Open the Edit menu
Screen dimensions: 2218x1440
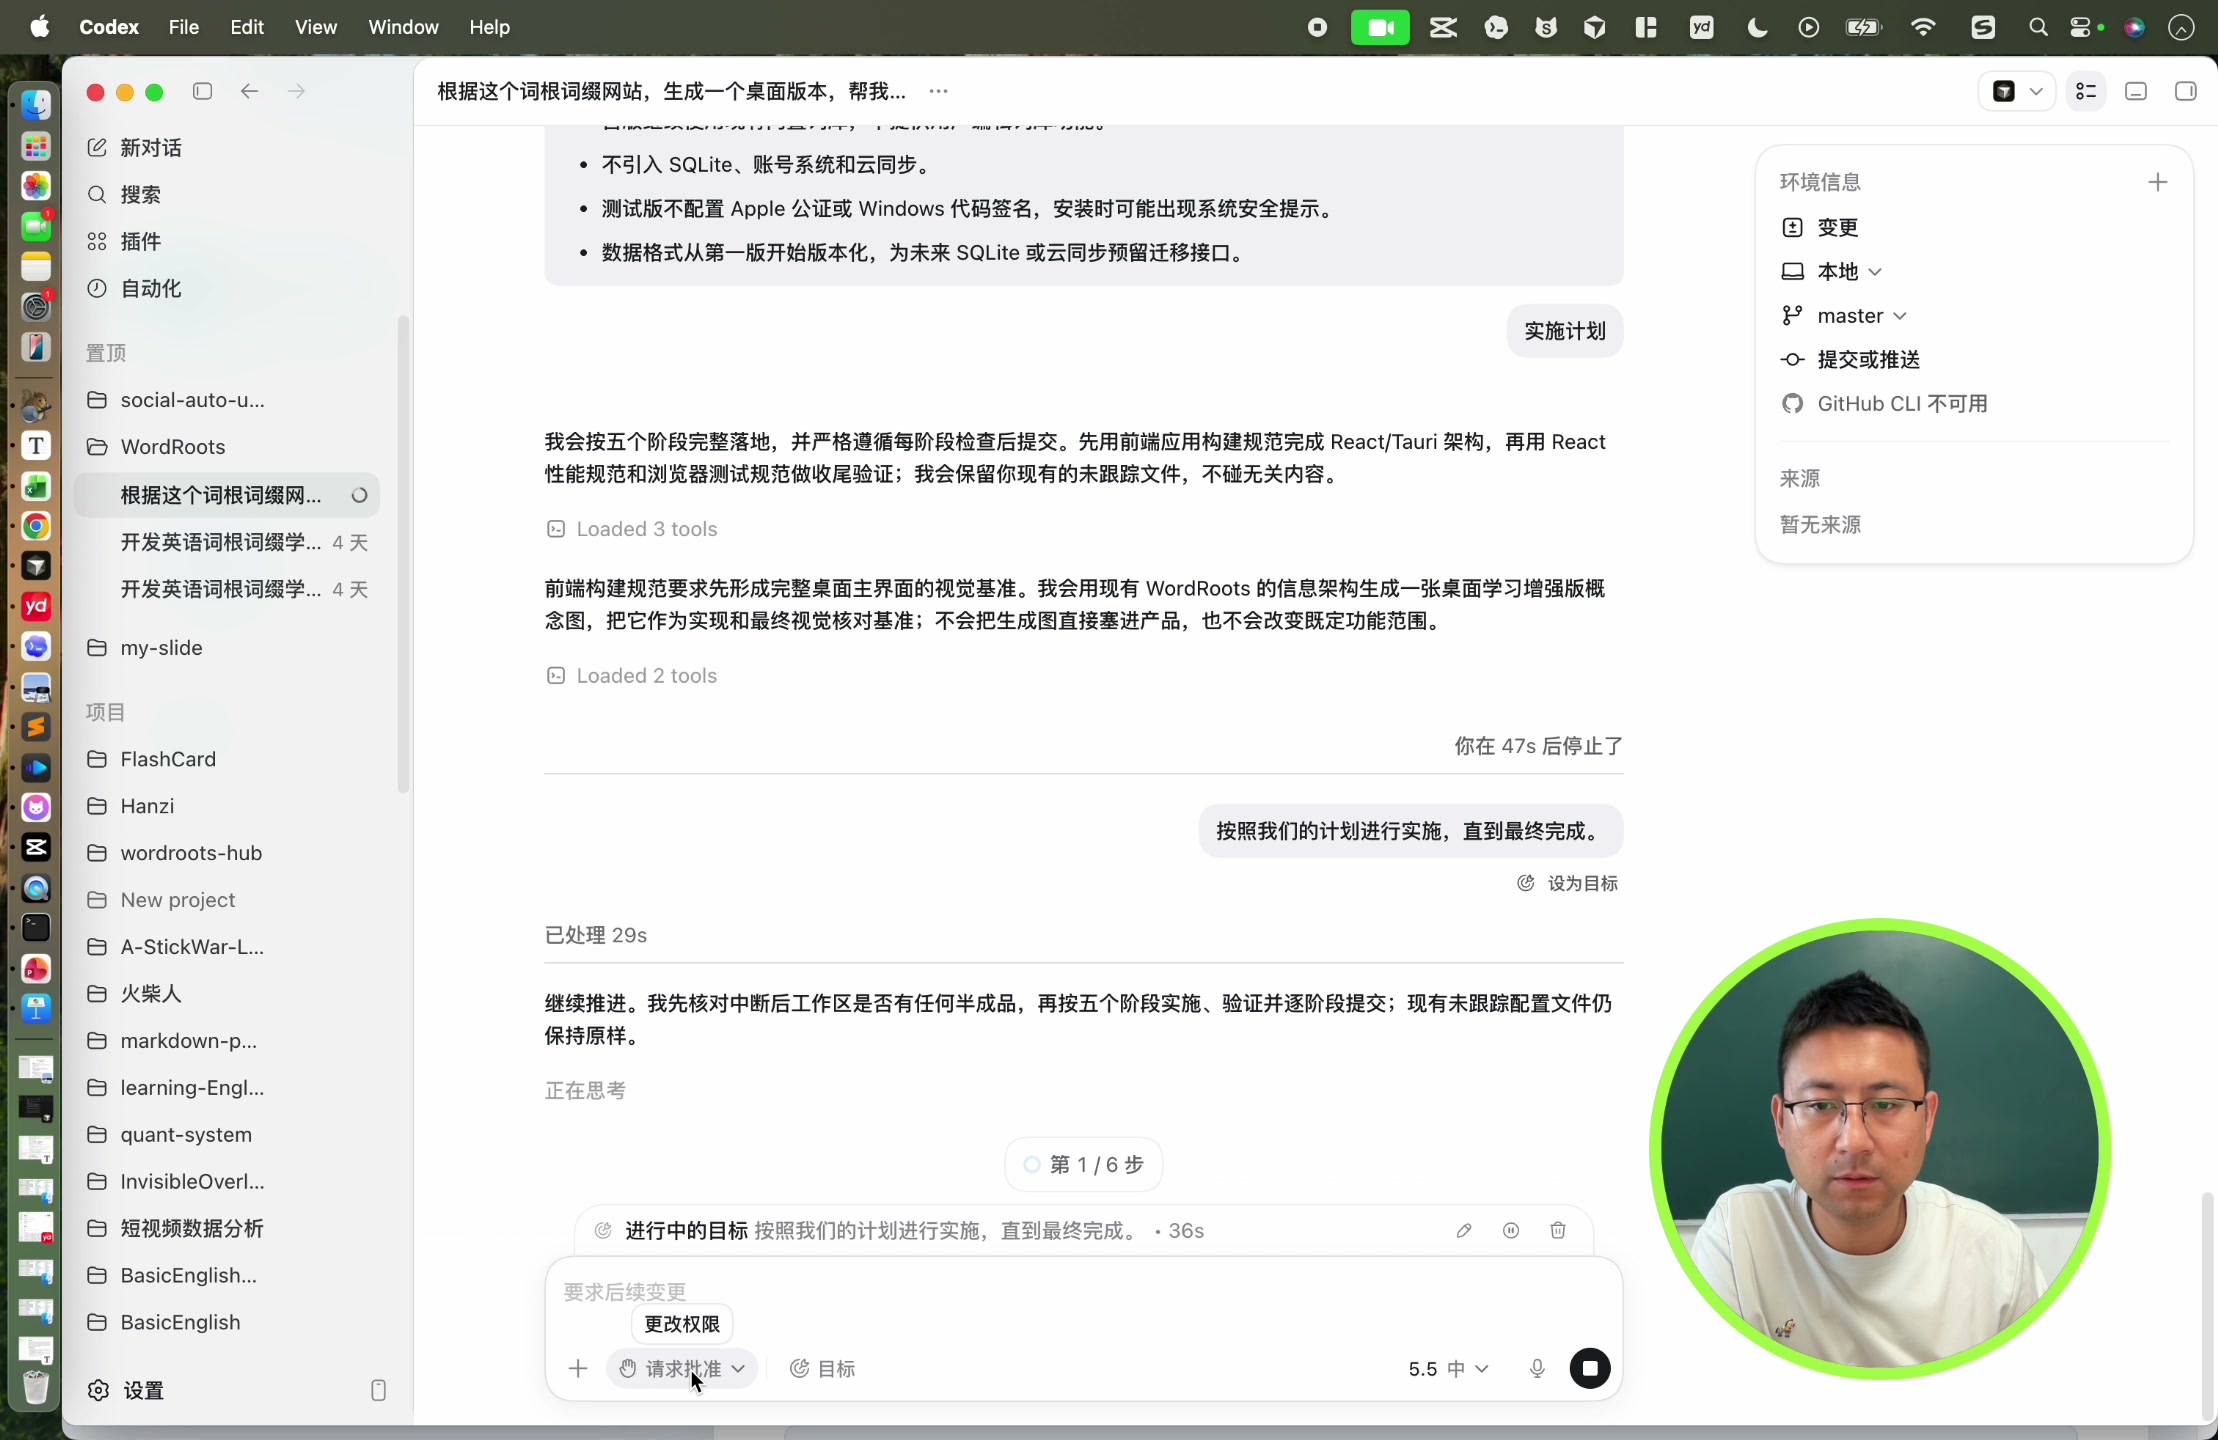[x=247, y=27]
